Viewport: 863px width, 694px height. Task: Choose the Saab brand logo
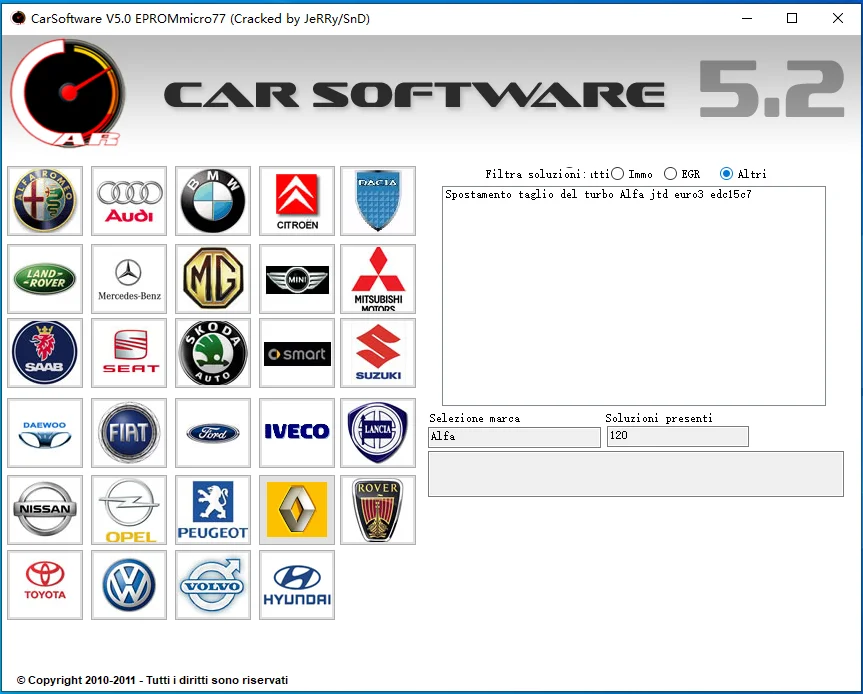click(x=45, y=353)
